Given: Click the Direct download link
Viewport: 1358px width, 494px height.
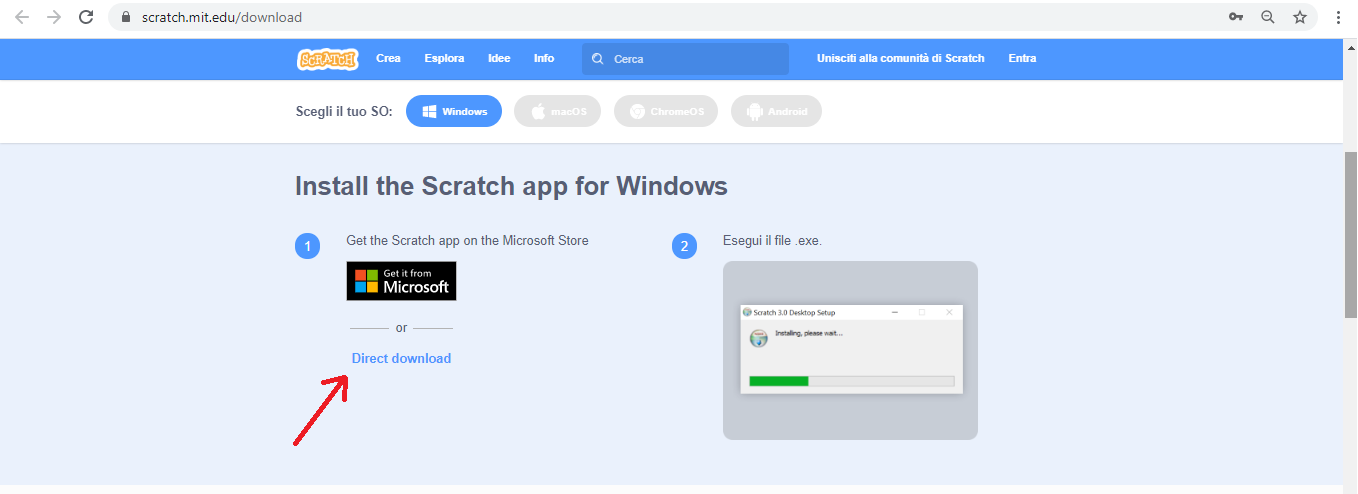Looking at the screenshot, I should click(401, 358).
